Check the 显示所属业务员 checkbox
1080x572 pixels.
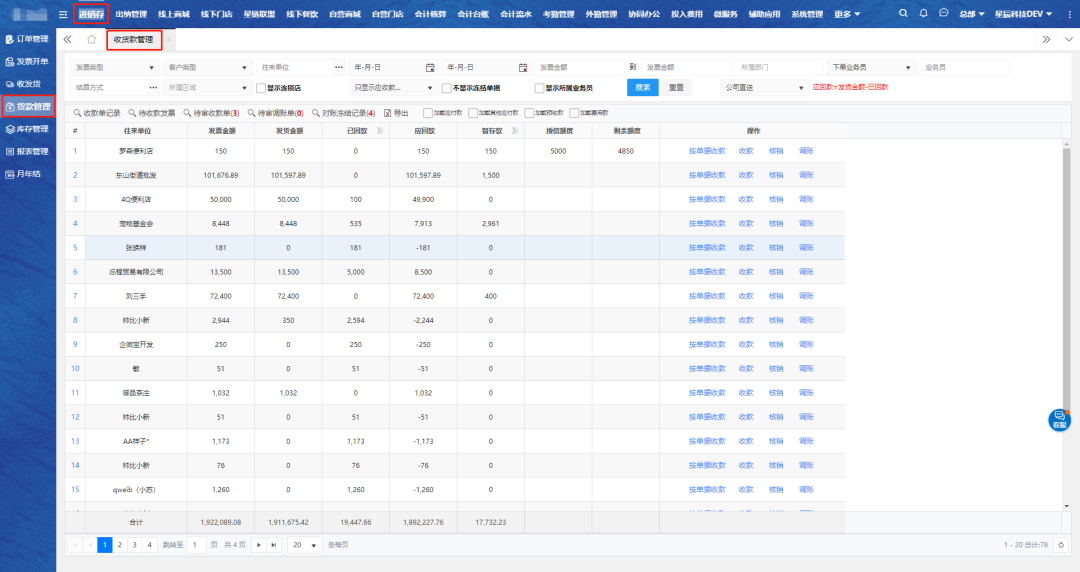539,88
